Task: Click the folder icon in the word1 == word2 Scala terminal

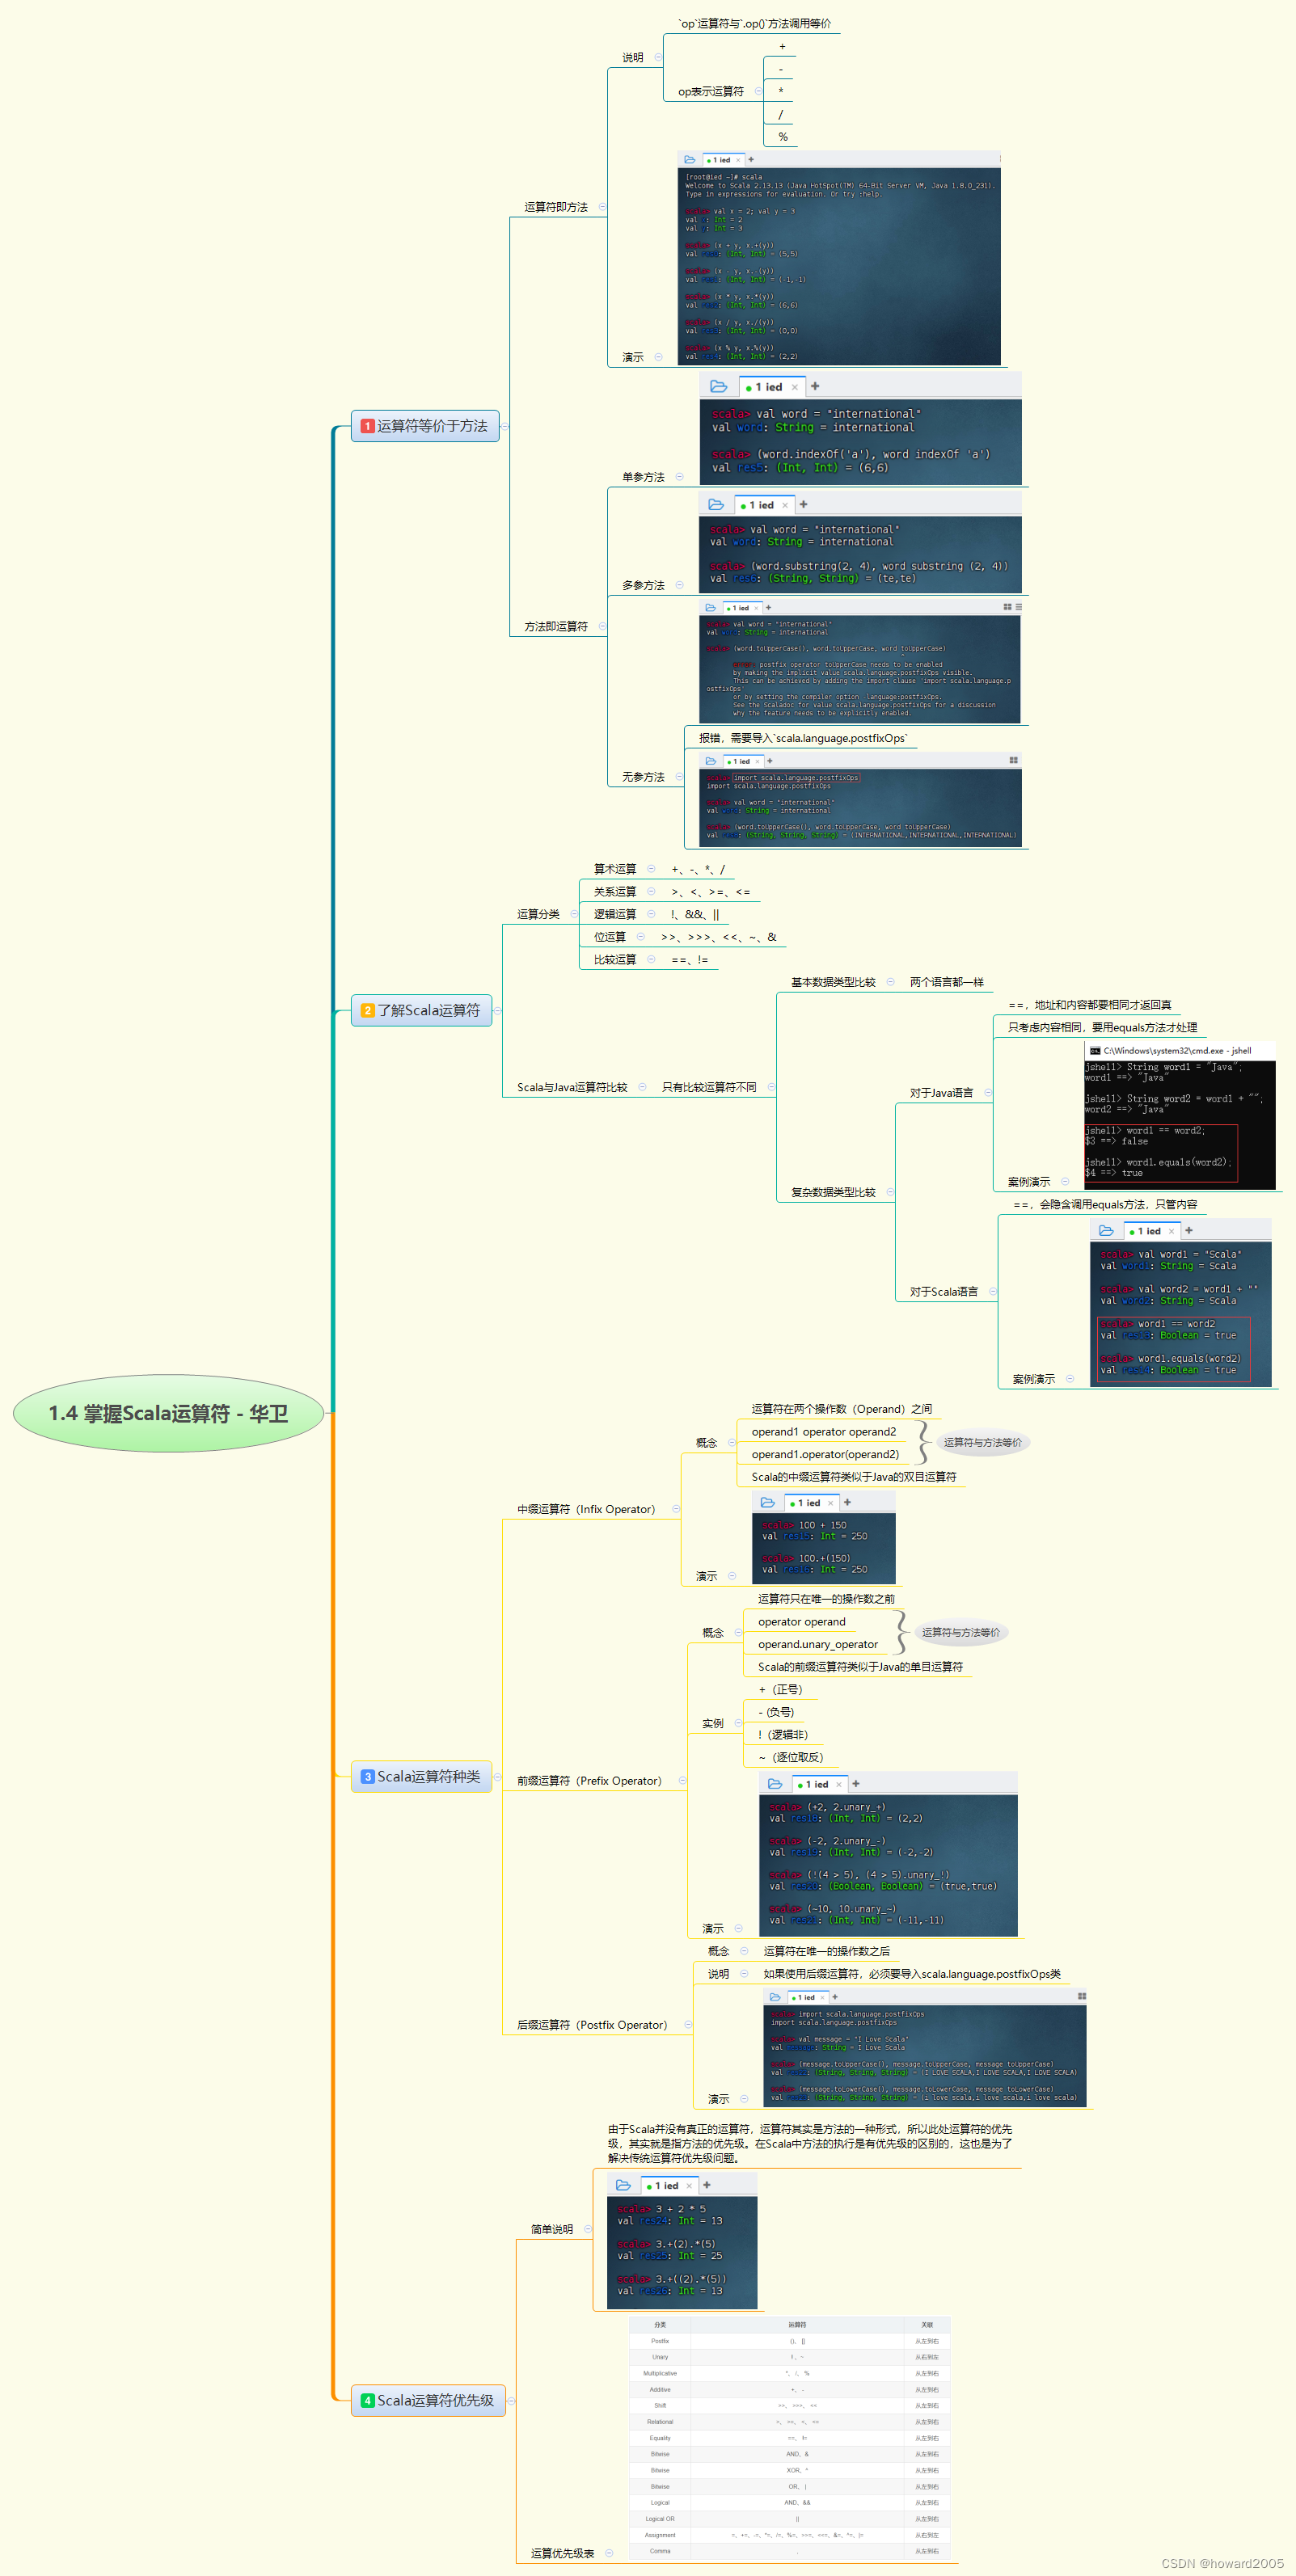Action: coord(1106,1231)
